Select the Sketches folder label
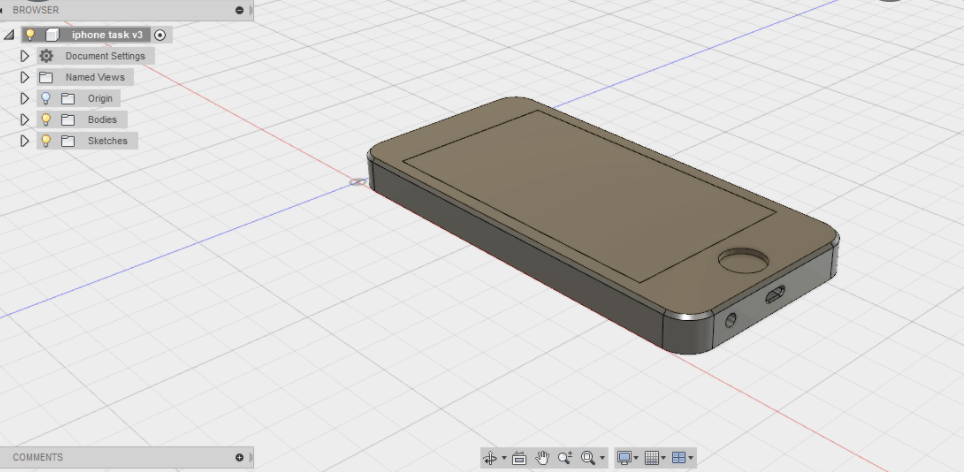This screenshot has height=472, width=964. [x=107, y=141]
